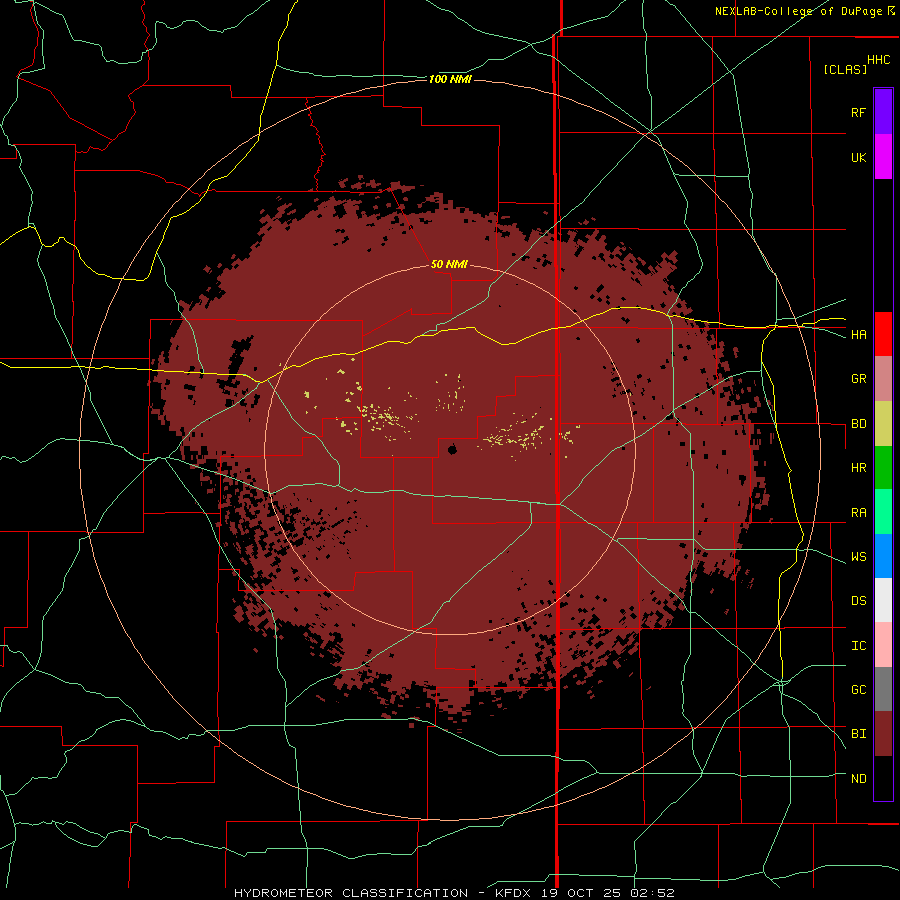The height and width of the screenshot is (900, 900).
Task: Click the RF legend label
Action: 858,112
